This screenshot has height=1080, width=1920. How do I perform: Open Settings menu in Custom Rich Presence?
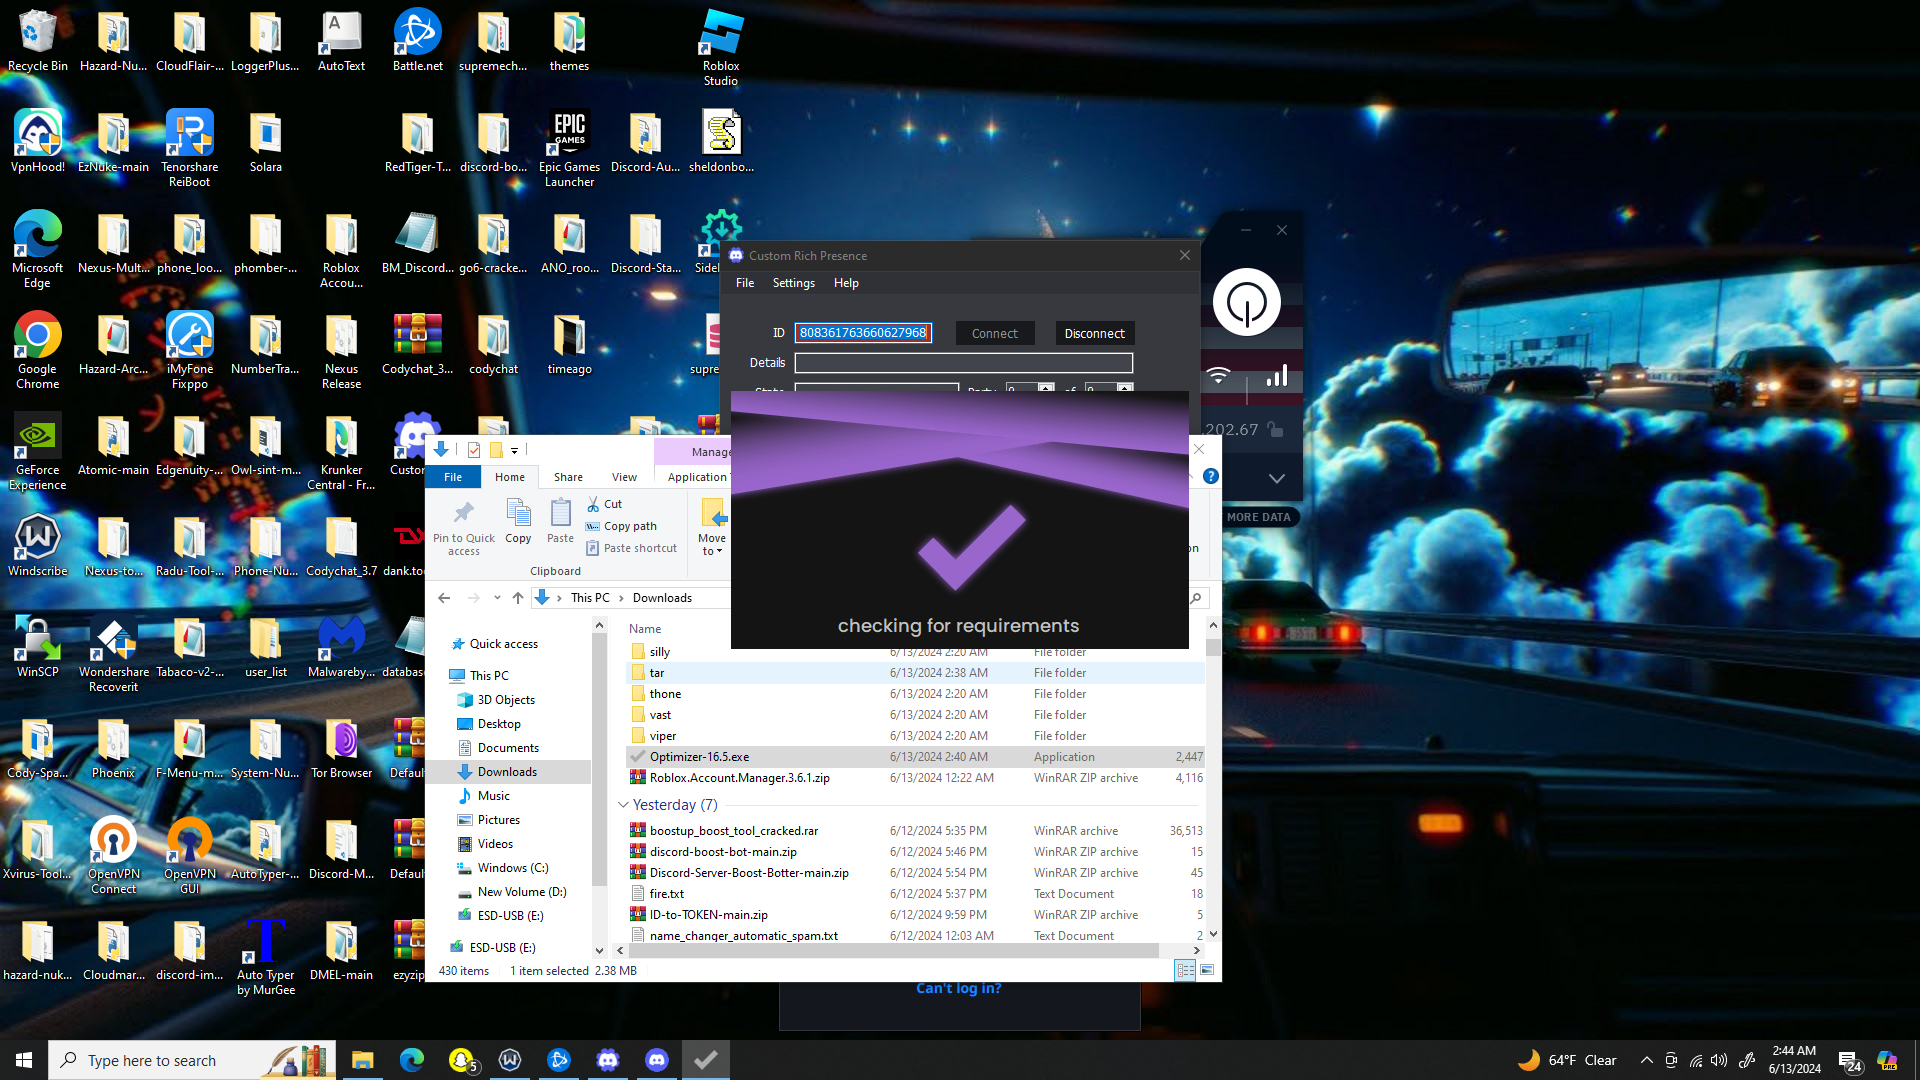(x=793, y=283)
